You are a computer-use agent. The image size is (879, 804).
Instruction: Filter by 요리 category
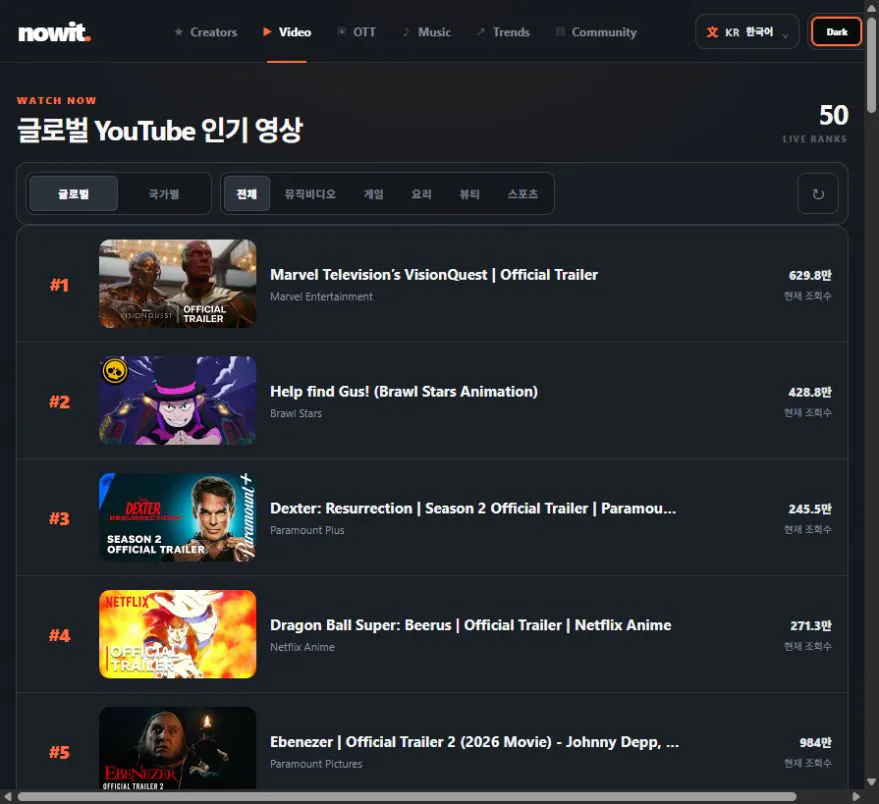pyautogui.click(x=422, y=194)
